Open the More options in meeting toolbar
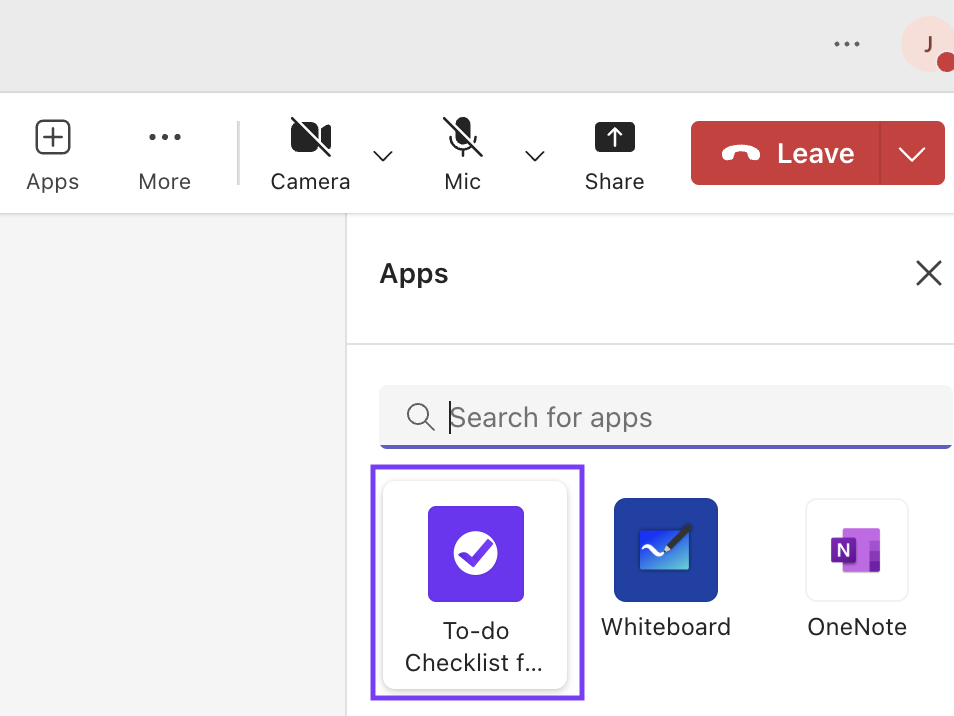Image resolution: width=954 pixels, height=716 pixels. pyautogui.click(x=164, y=138)
